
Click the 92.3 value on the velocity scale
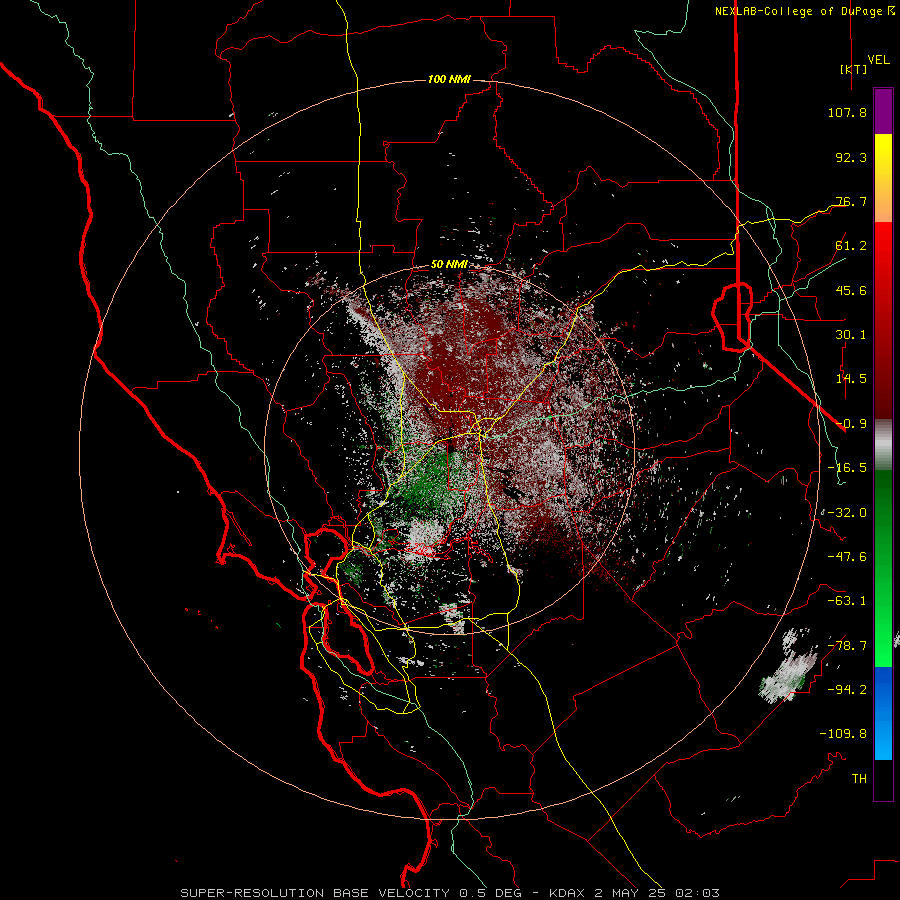[851, 157]
